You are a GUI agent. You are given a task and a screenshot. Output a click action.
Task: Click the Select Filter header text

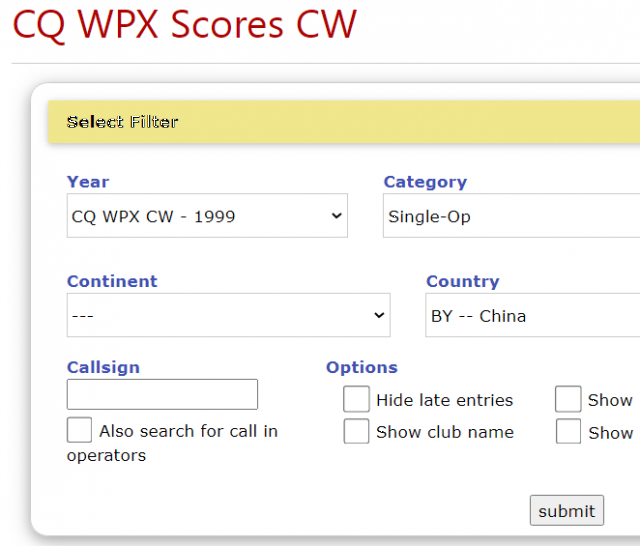(122, 122)
